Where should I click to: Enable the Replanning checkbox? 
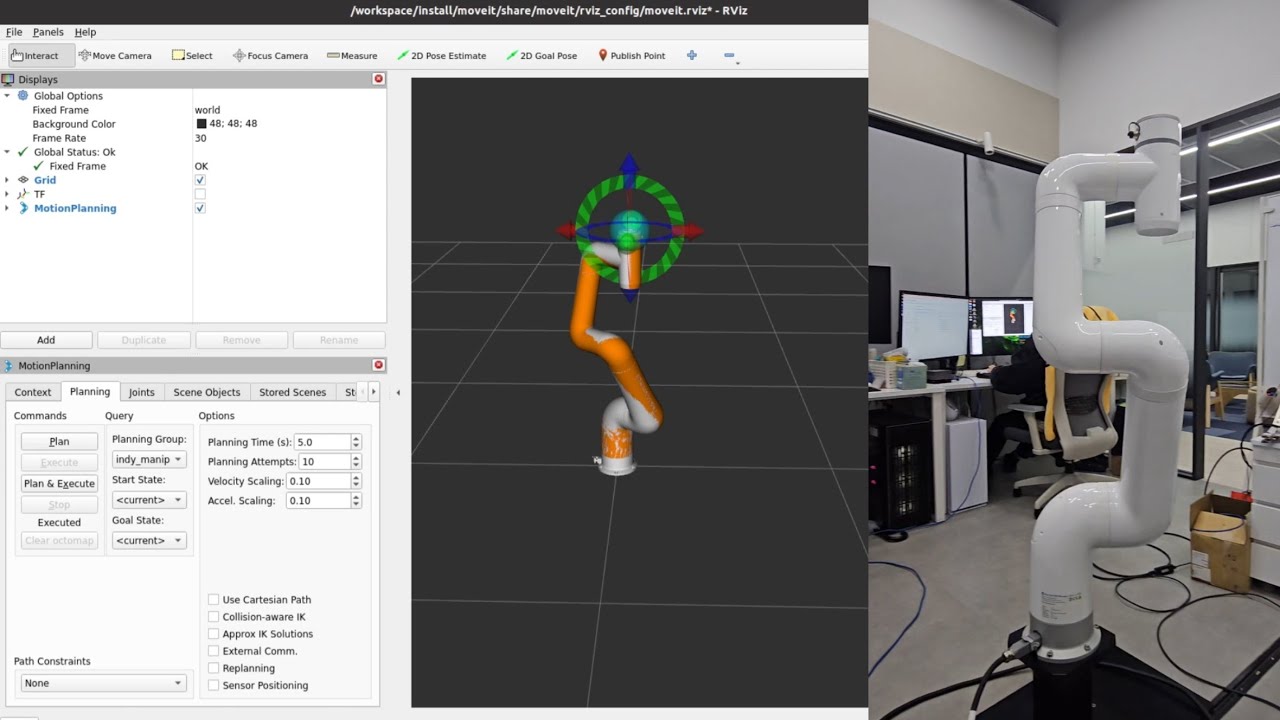tap(213, 668)
